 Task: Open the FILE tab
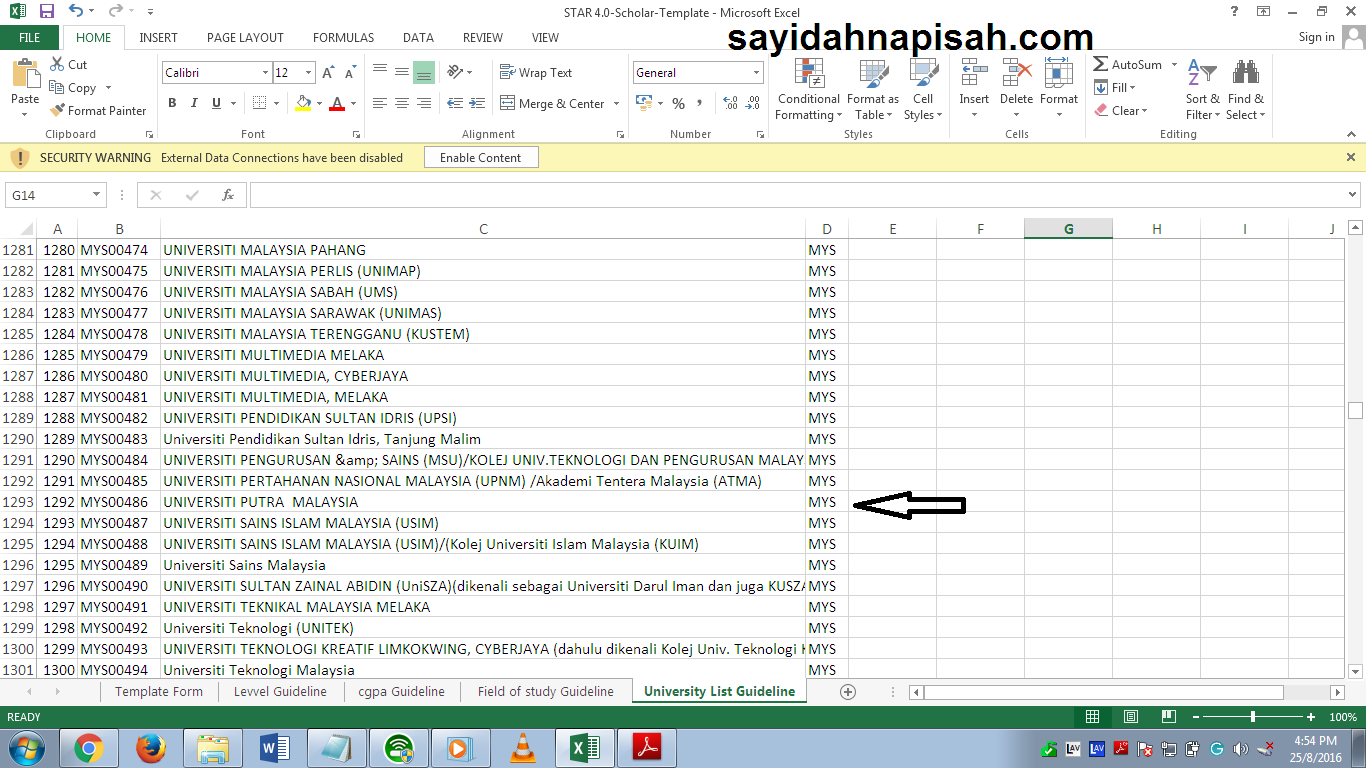coord(30,37)
